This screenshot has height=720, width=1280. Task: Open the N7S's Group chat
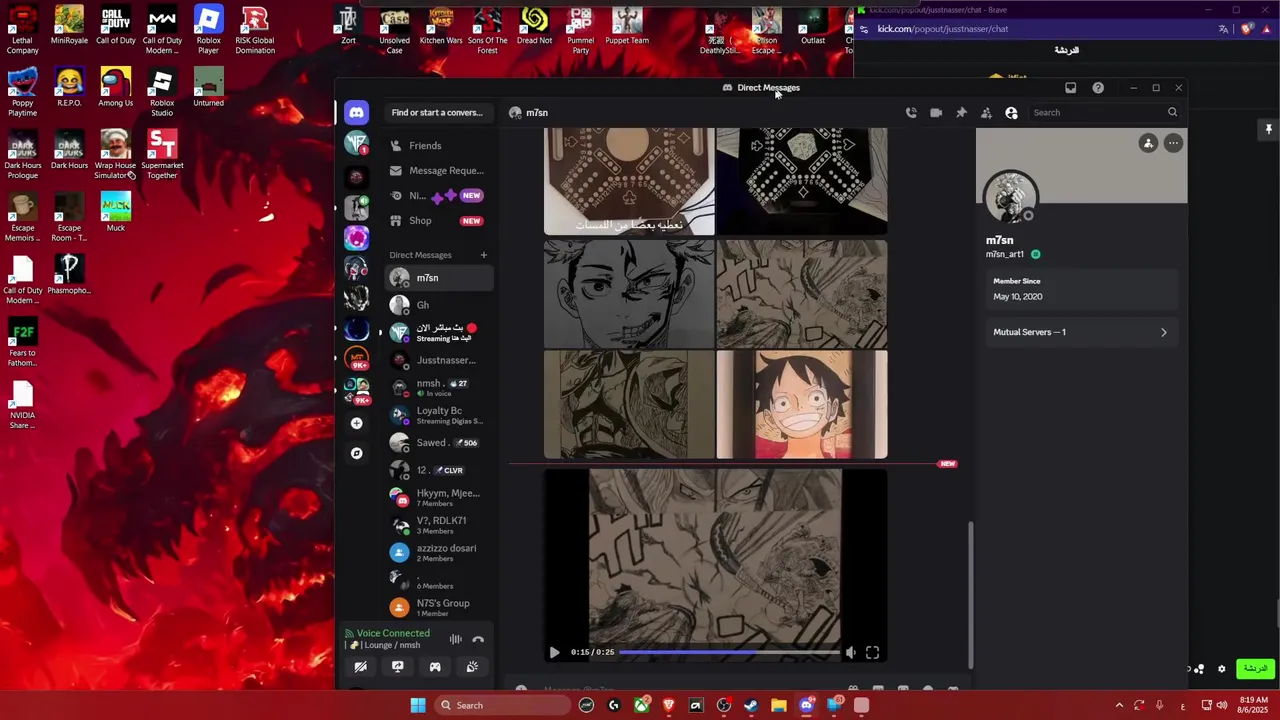pos(438,607)
